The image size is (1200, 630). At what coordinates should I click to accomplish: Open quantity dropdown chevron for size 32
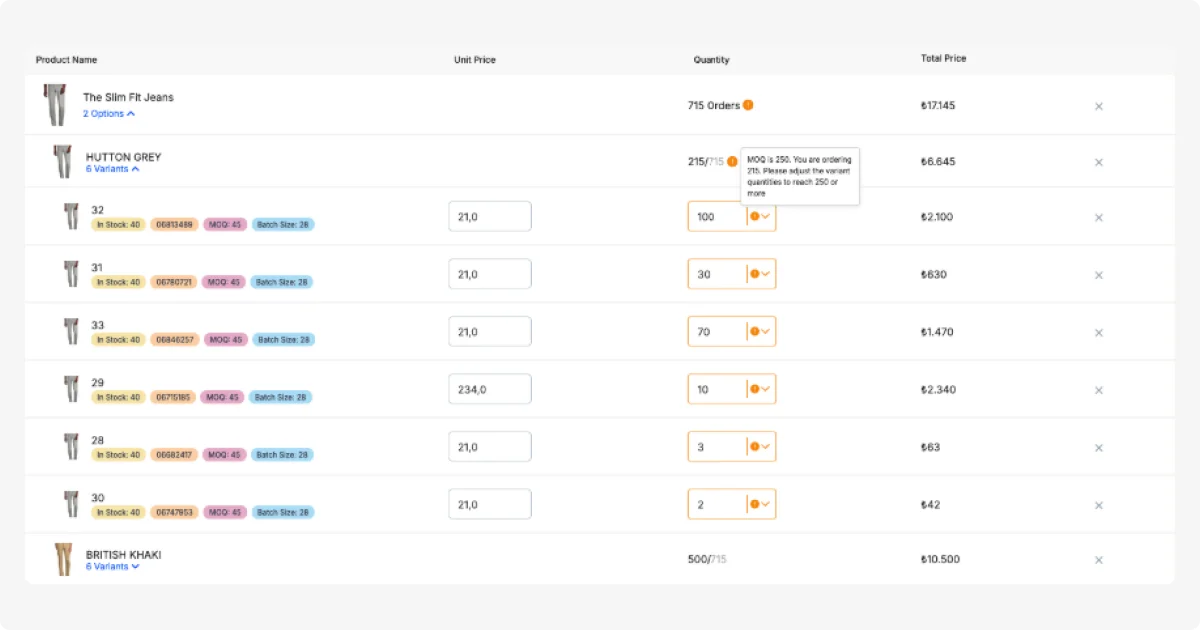(766, 217)
